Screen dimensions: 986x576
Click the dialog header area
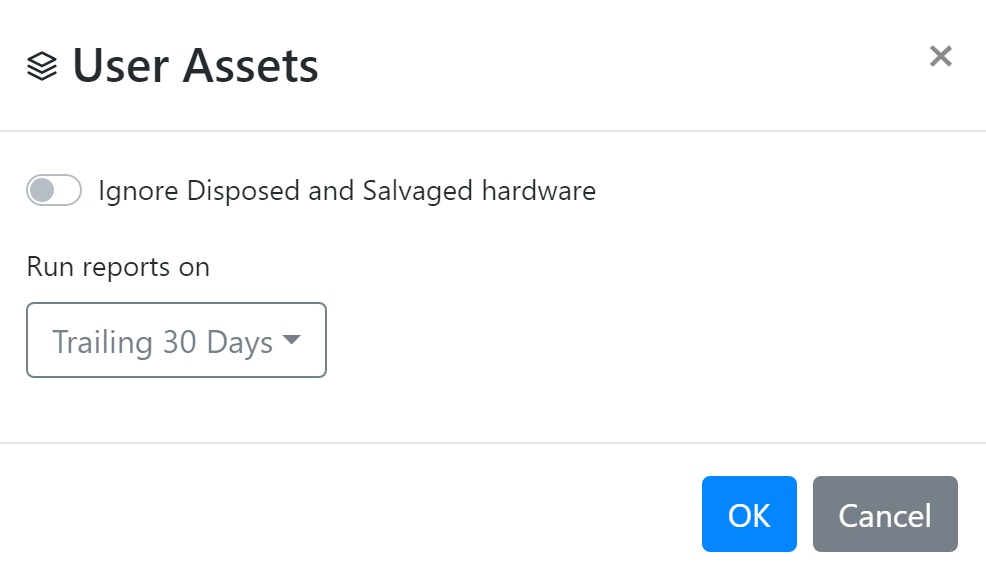coord(400,65)
